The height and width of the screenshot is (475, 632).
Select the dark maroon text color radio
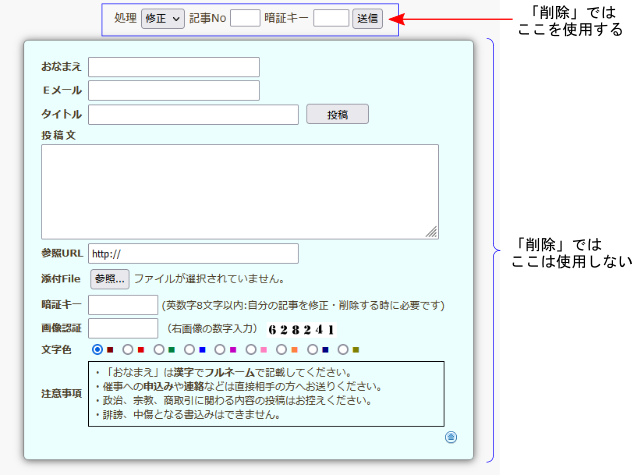click(x=98, y=350)
